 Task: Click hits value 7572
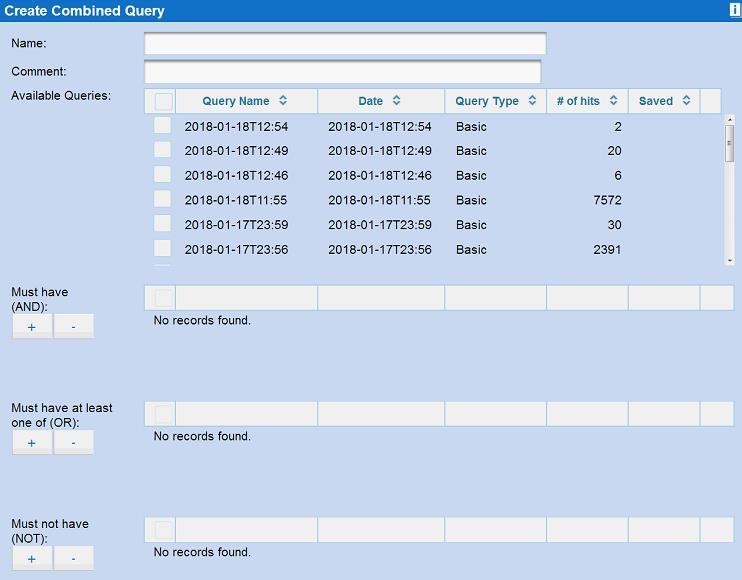pyautogui.click(x=607, y=200)
